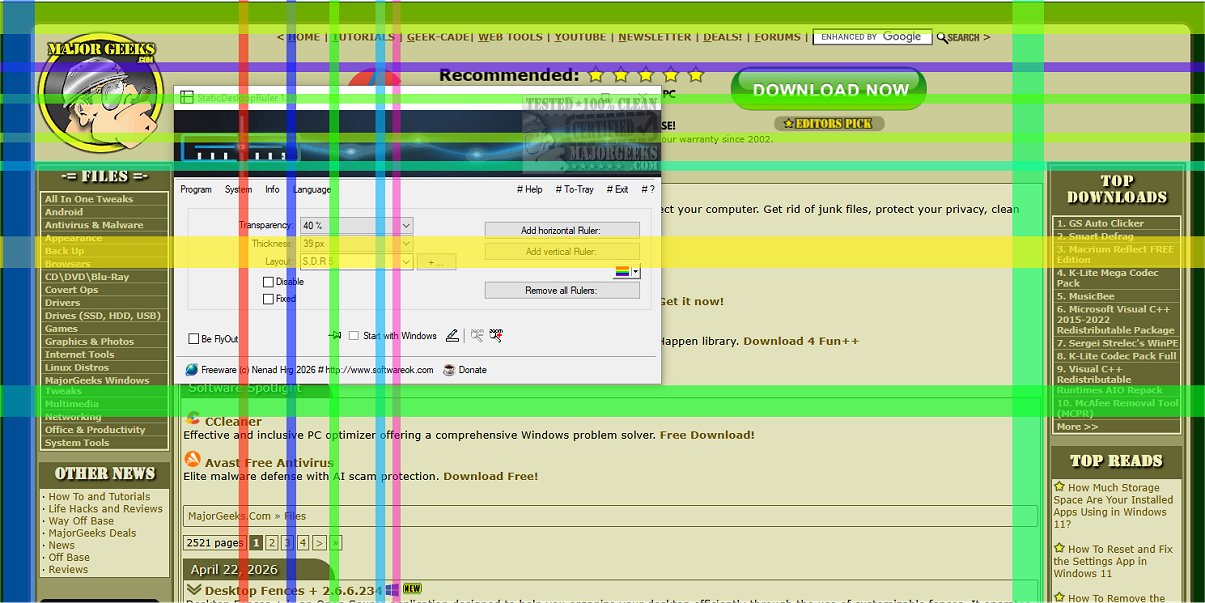
Task: Open the softwareok.com link in the footer
Action: click(379, 369)
